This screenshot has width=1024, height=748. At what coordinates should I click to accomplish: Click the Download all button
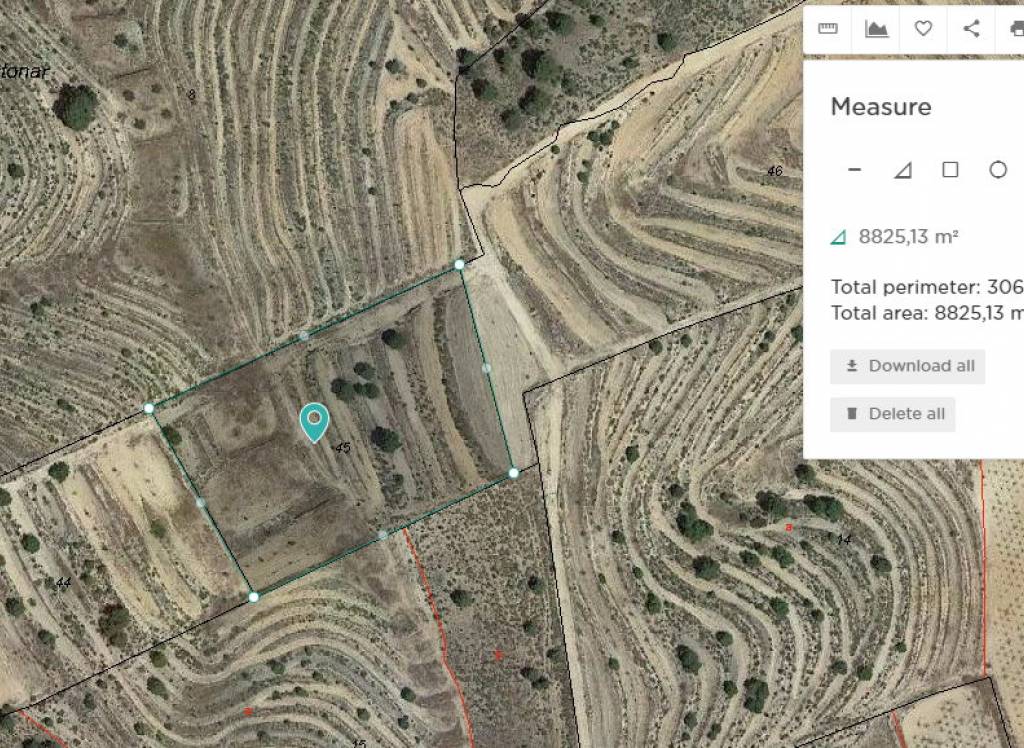click(x=907, y=366)
